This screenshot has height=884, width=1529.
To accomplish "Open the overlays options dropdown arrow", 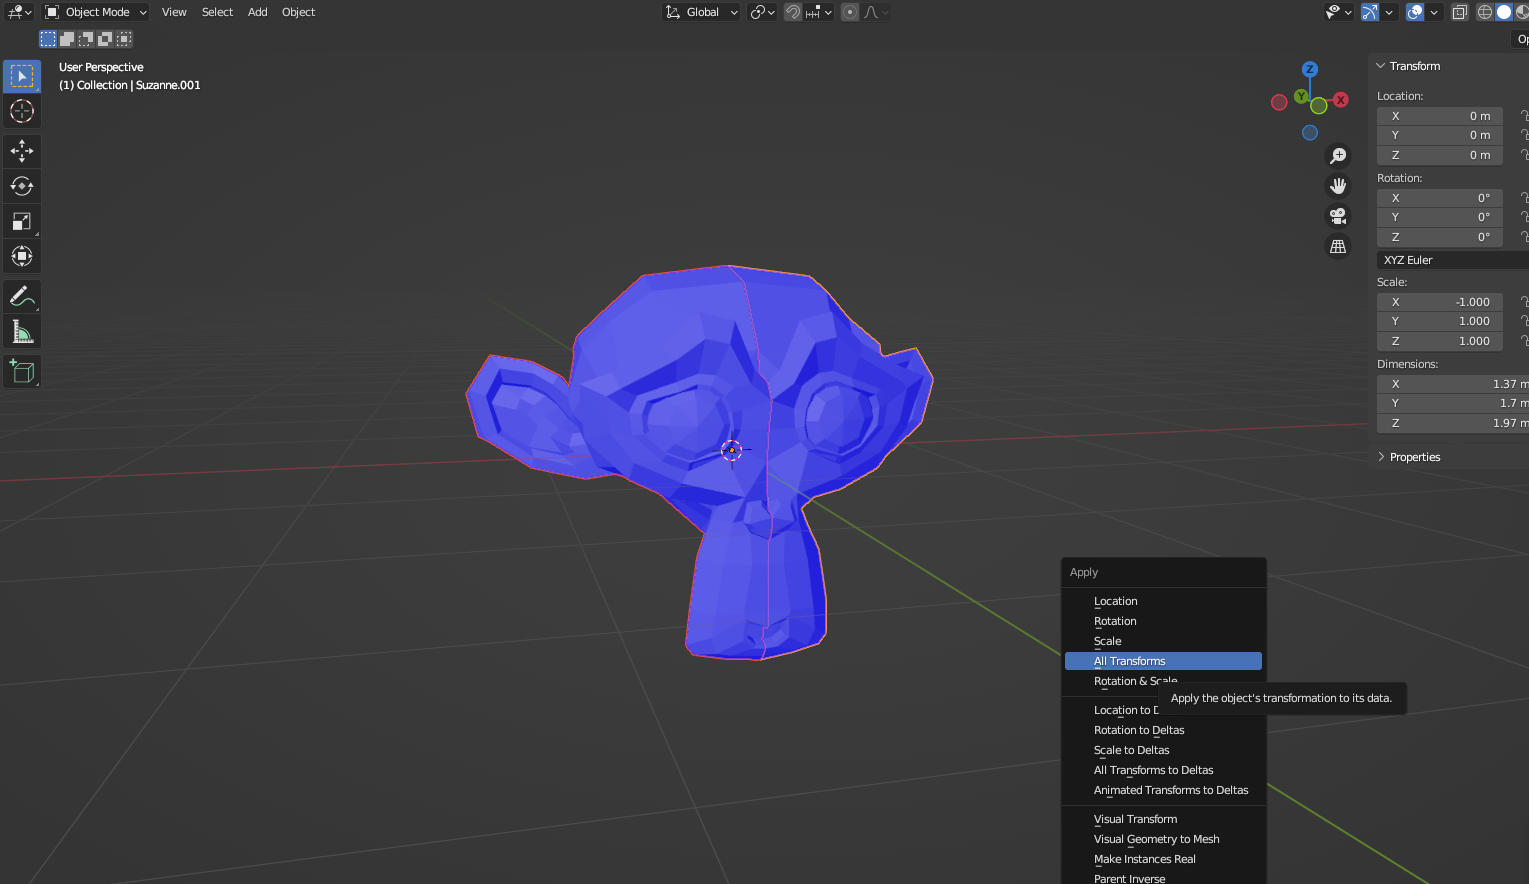I will [1434, 12].
